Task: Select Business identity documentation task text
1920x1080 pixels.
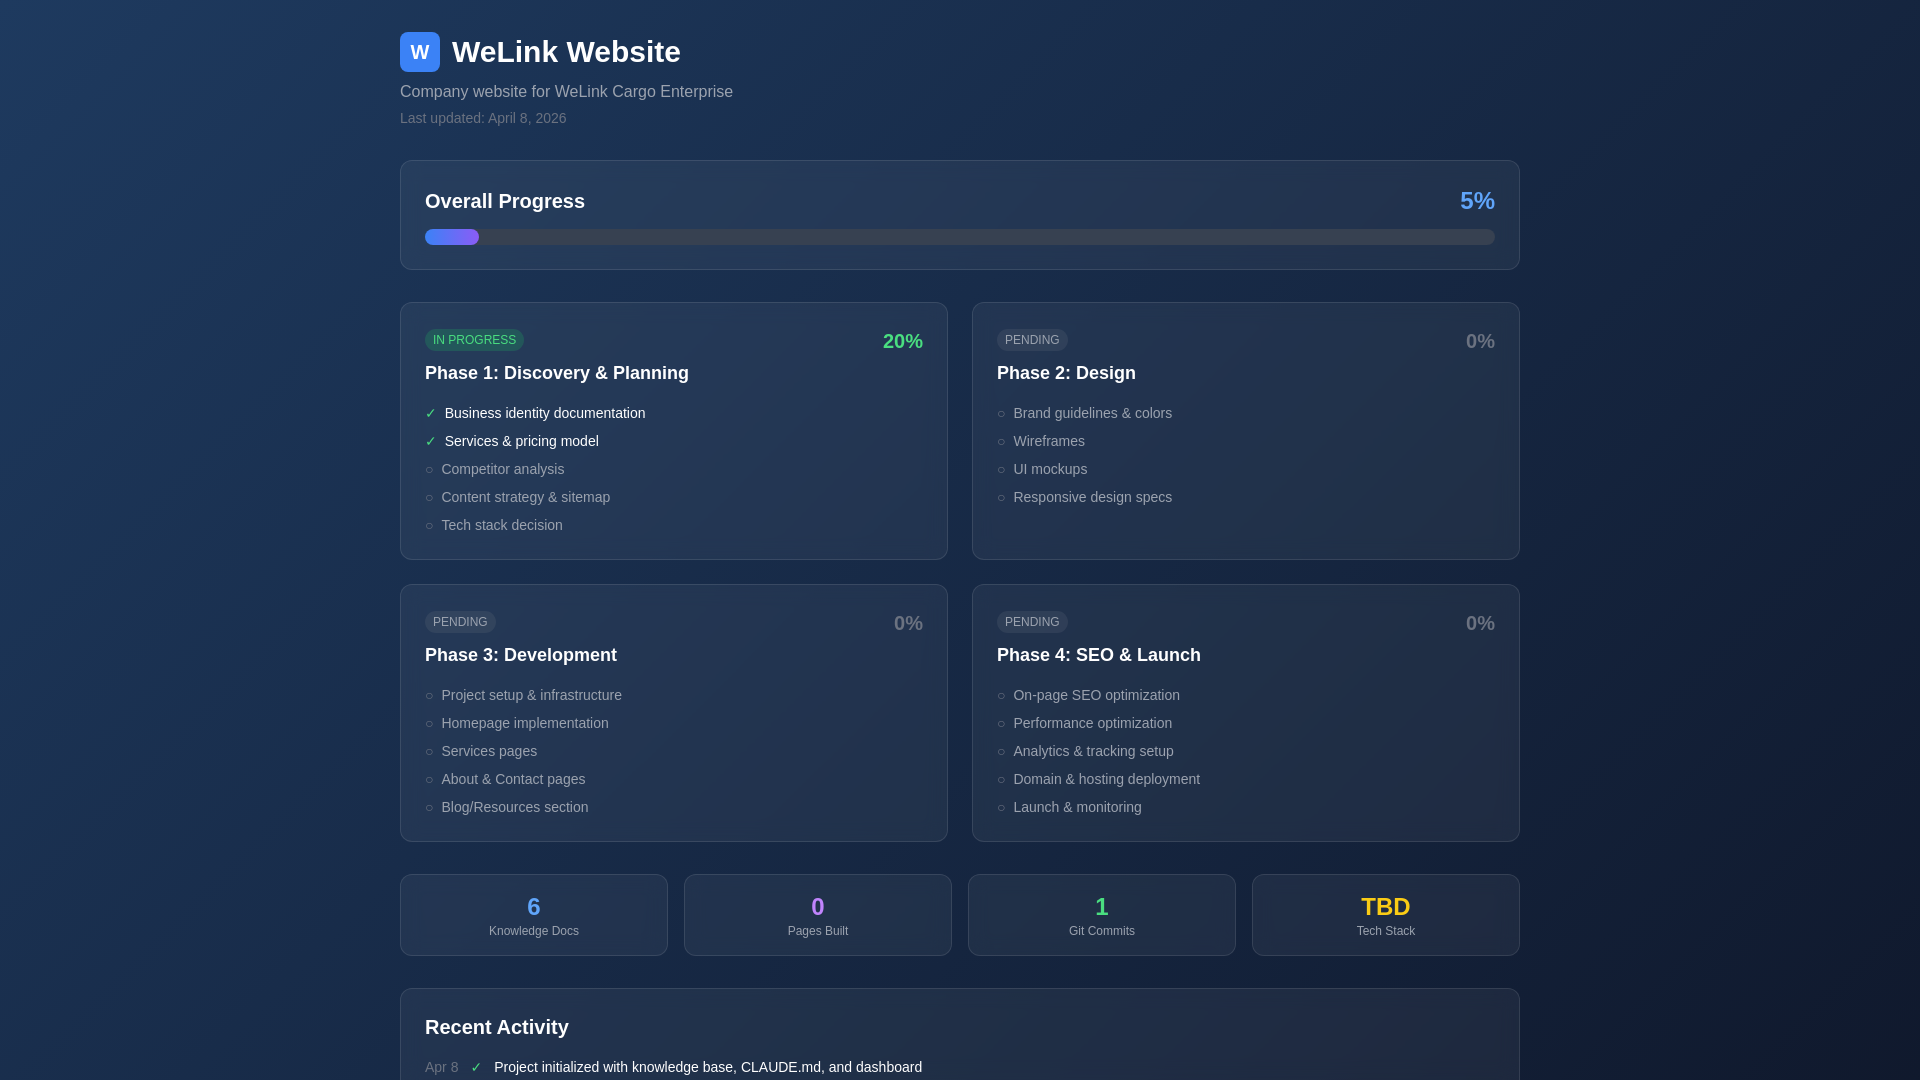Action: click(x=545, y=413)
